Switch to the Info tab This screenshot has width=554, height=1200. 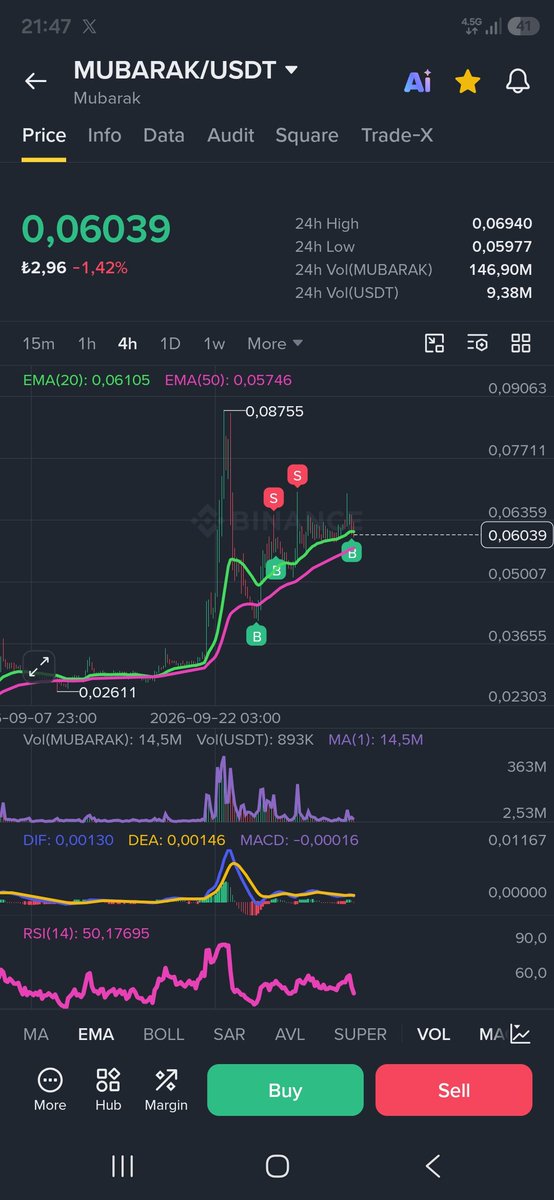[104, 135]
